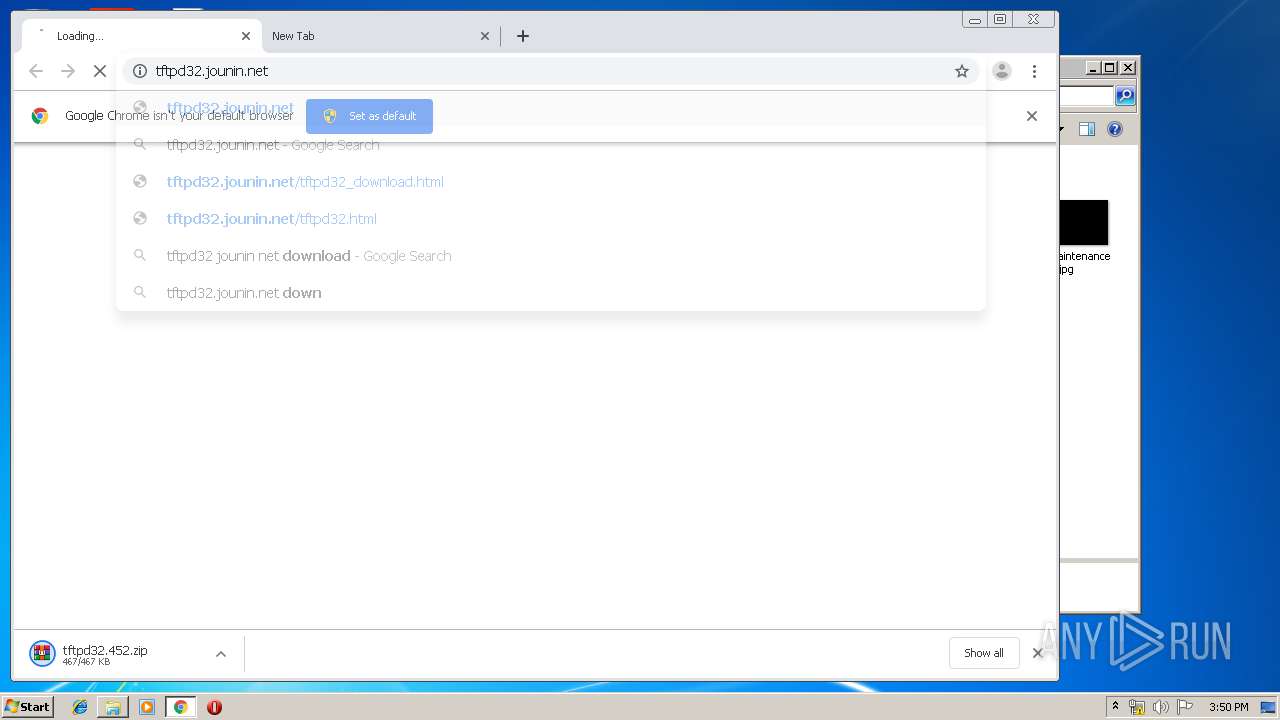Click the browser back arrow
Screen dimensions: 1280x720
click(x=36, y=71)
